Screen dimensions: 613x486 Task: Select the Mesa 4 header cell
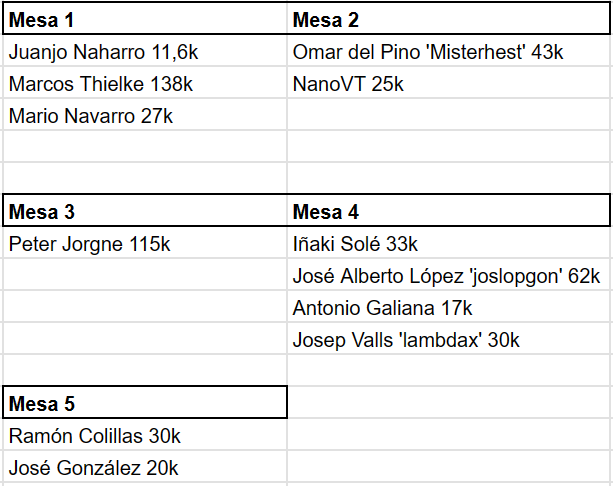(448, 212)
